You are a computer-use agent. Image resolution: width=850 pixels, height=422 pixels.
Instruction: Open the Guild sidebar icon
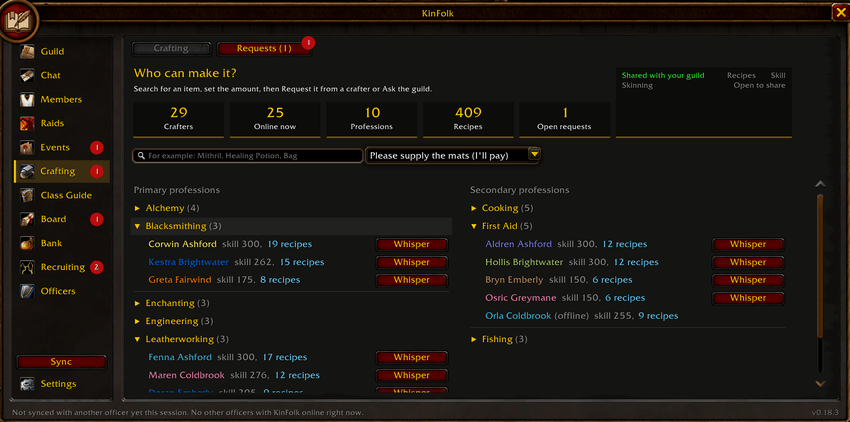(x=28, y=51)
